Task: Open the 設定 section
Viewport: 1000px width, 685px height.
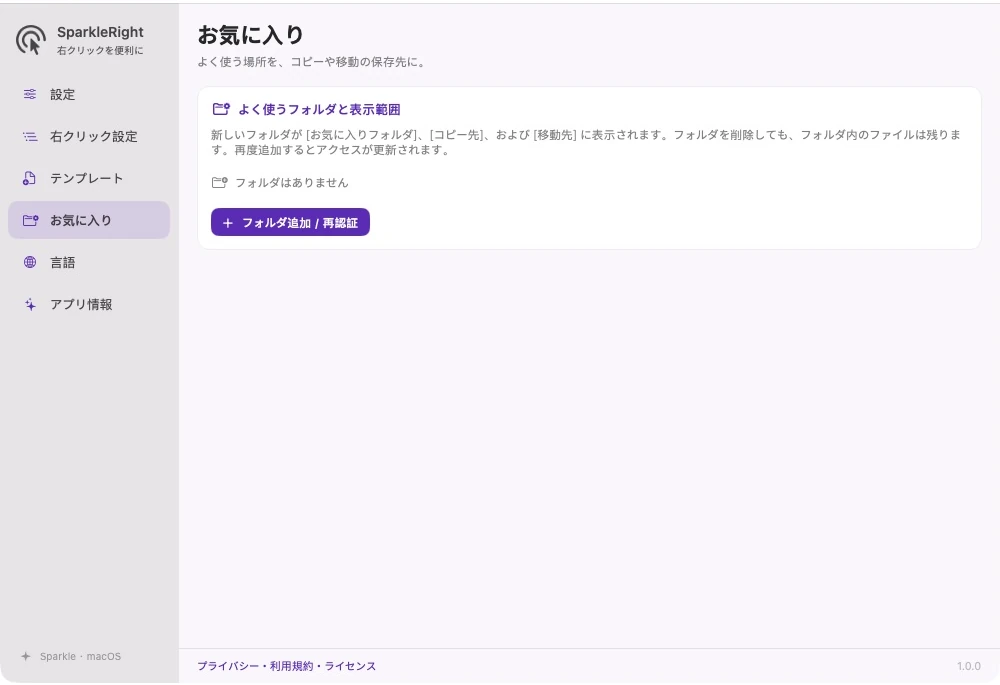Action: click(x=89, y=94)
